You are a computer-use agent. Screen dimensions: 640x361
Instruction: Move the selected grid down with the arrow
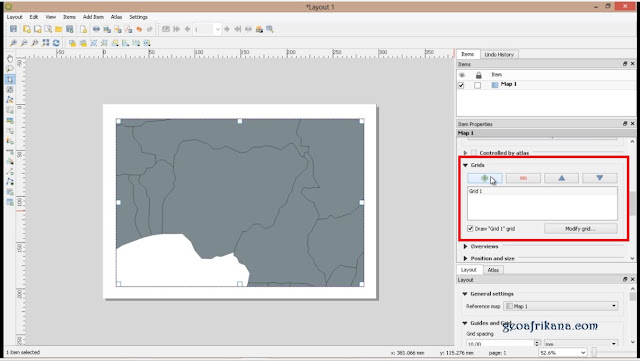click(600, 178)
